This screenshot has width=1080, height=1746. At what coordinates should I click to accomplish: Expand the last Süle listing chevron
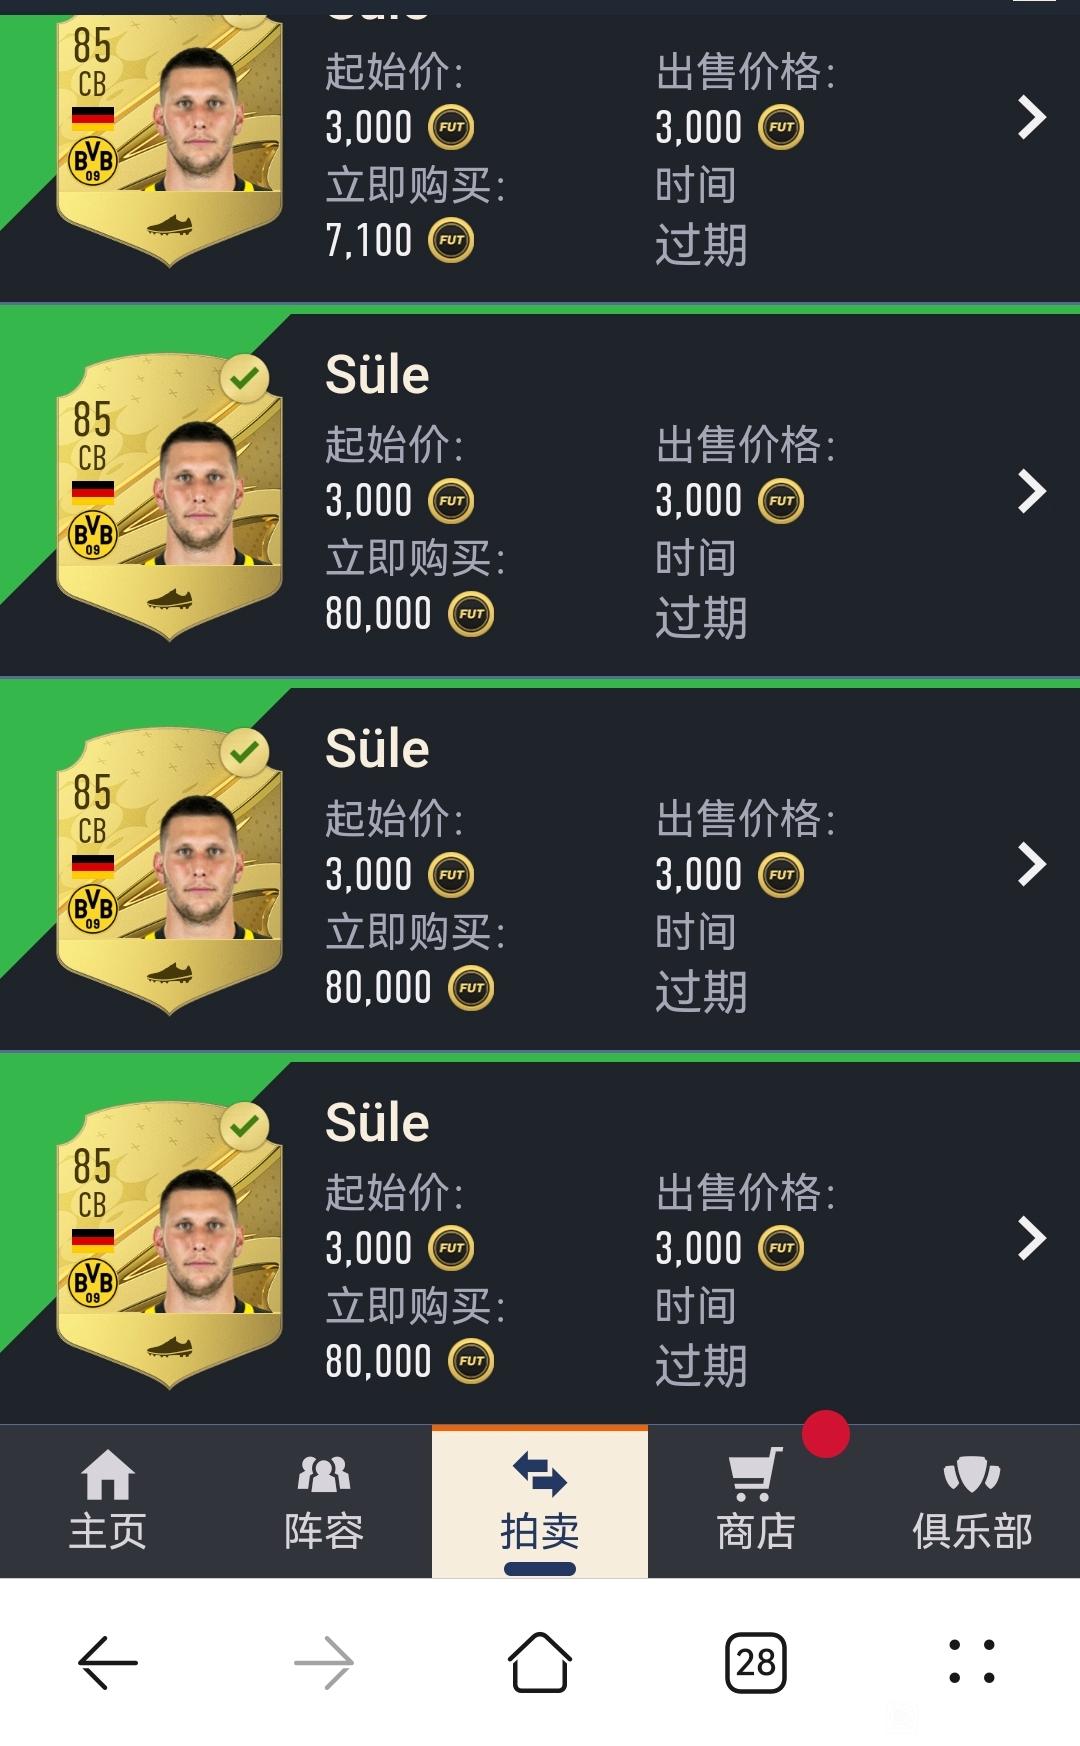tap(1031, 1238)
